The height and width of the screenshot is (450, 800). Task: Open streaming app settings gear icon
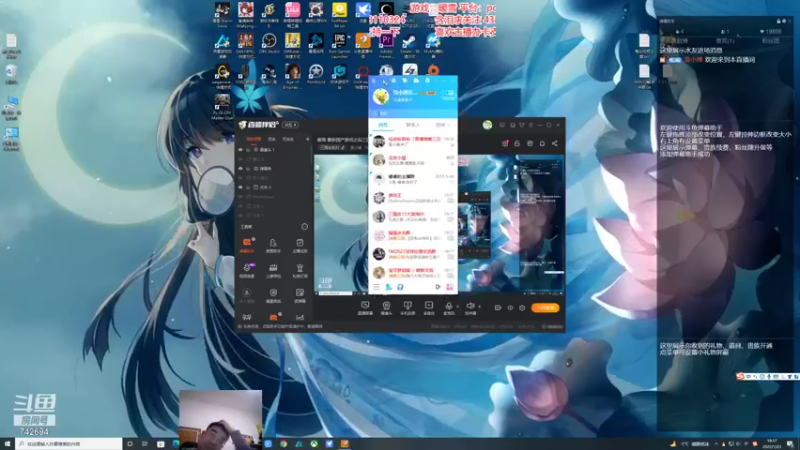[522, 308]
